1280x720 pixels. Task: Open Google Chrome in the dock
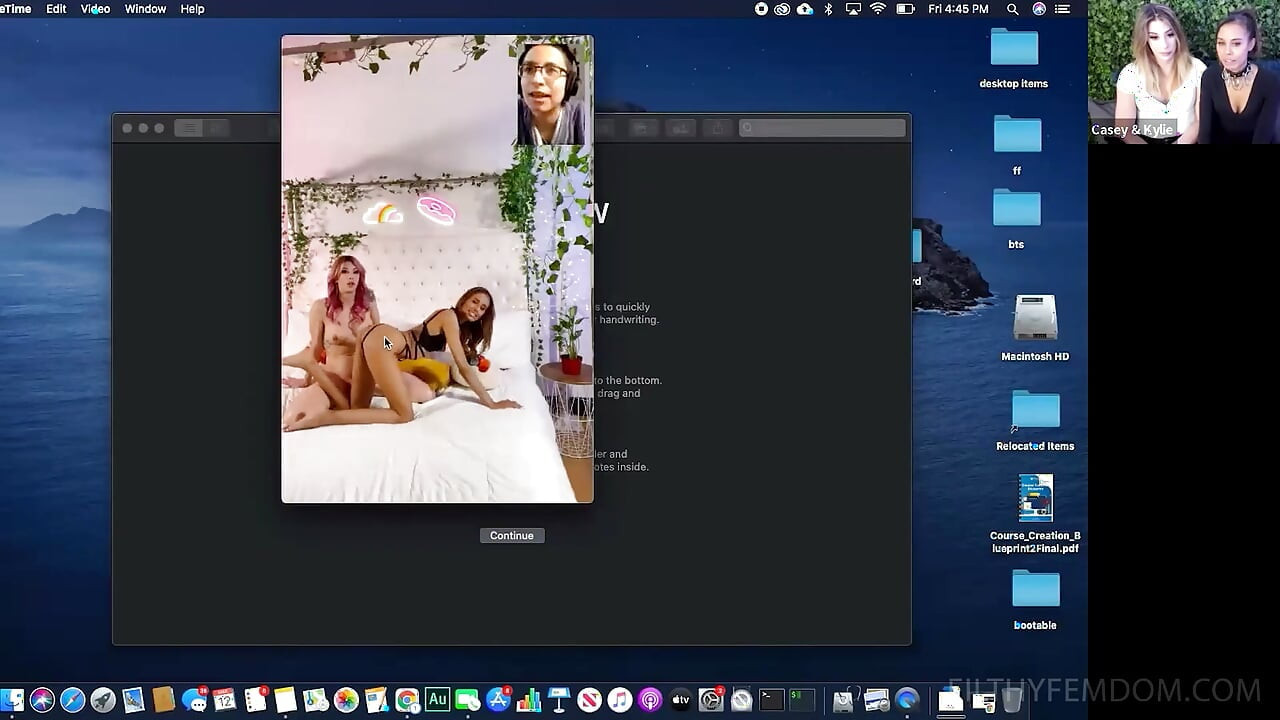click(x=407, y=700)
